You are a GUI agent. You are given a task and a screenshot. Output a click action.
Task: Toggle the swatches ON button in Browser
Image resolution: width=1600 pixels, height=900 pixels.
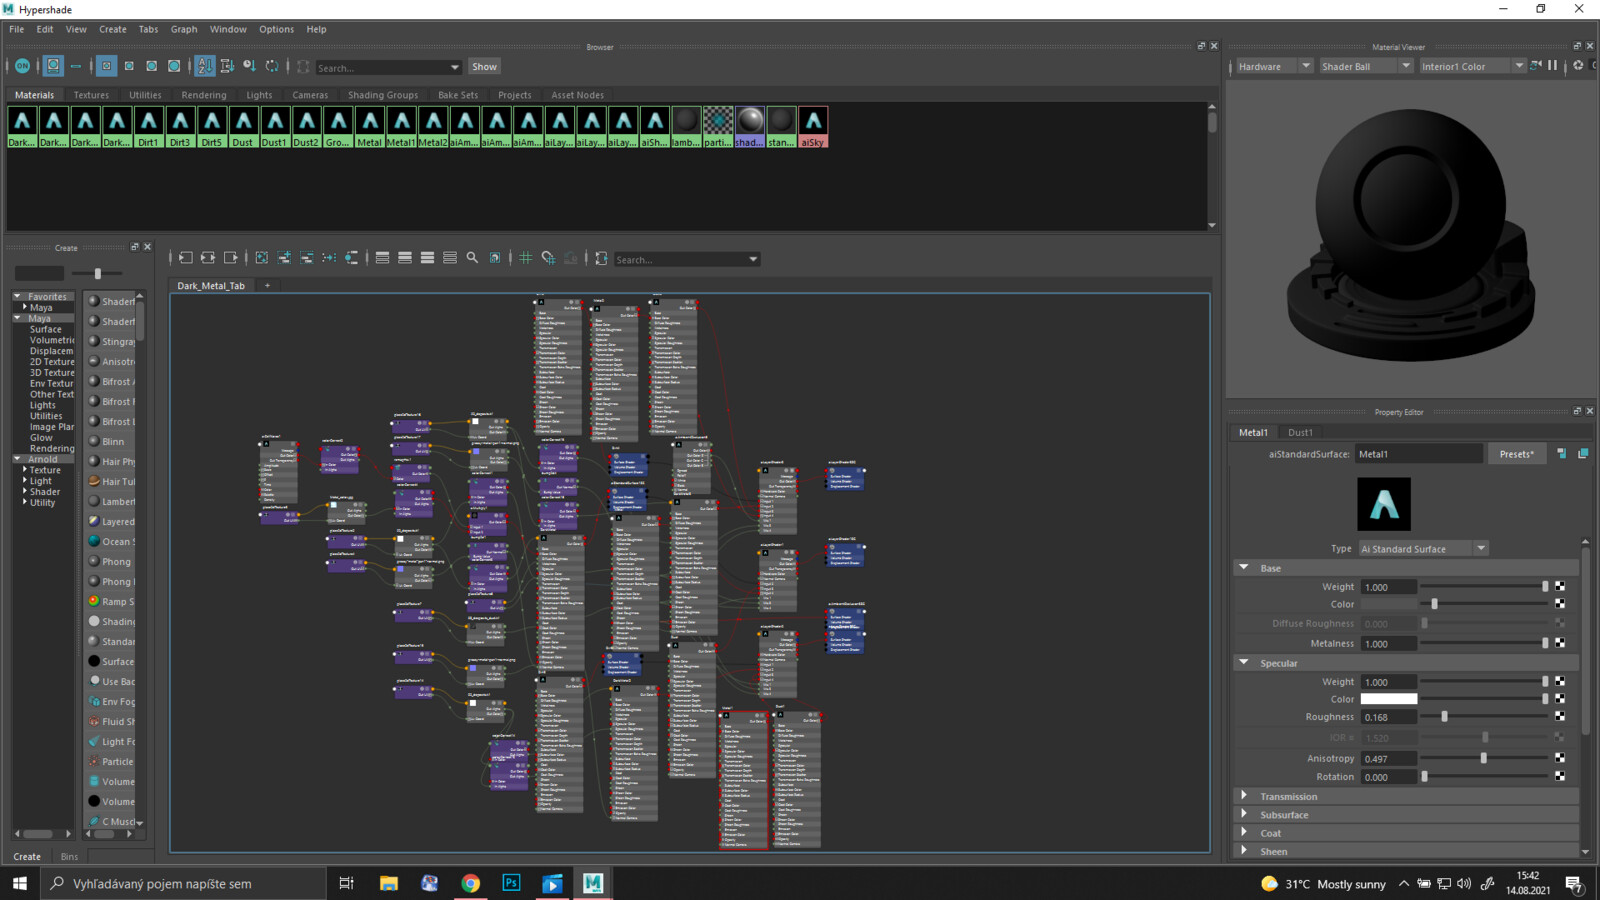point(22,66)
